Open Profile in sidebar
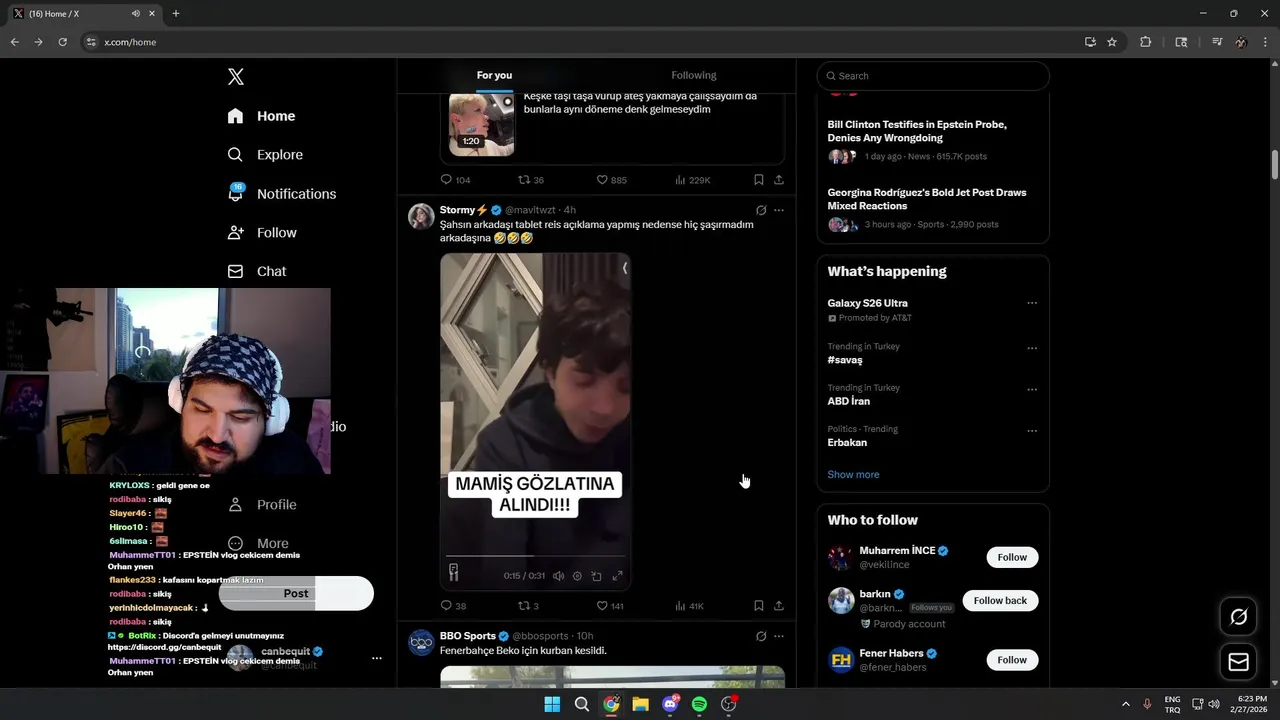 262,505
